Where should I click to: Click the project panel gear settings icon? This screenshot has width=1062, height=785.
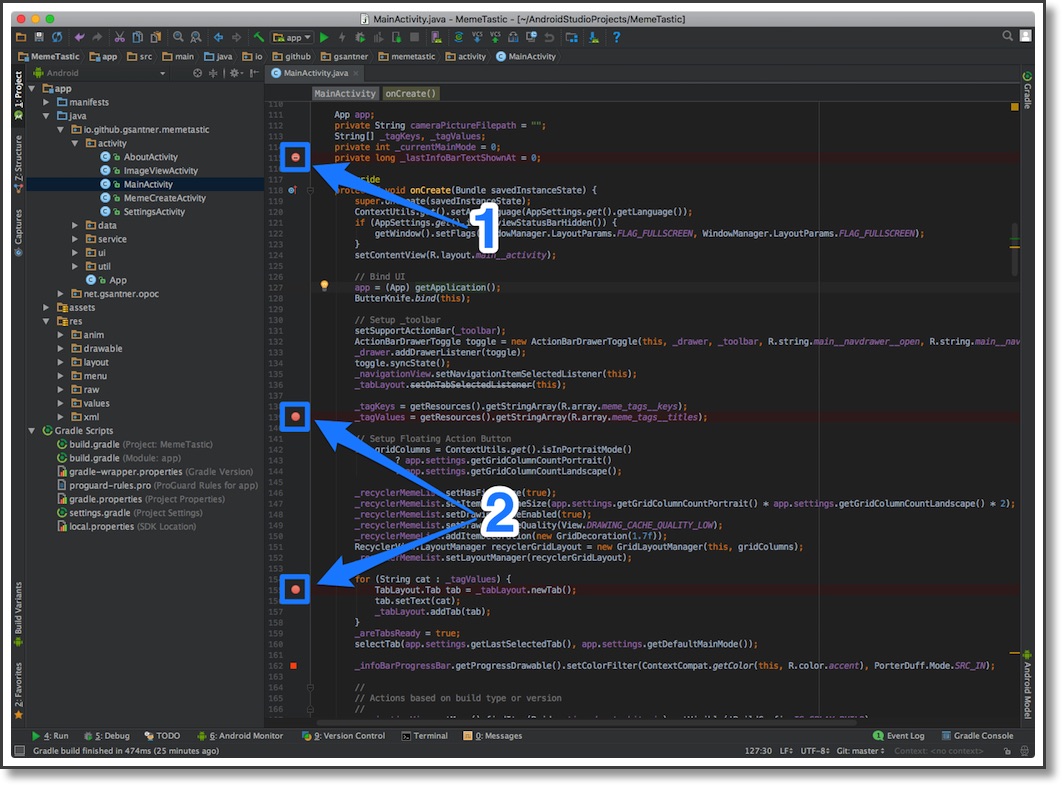click(234, 73)
